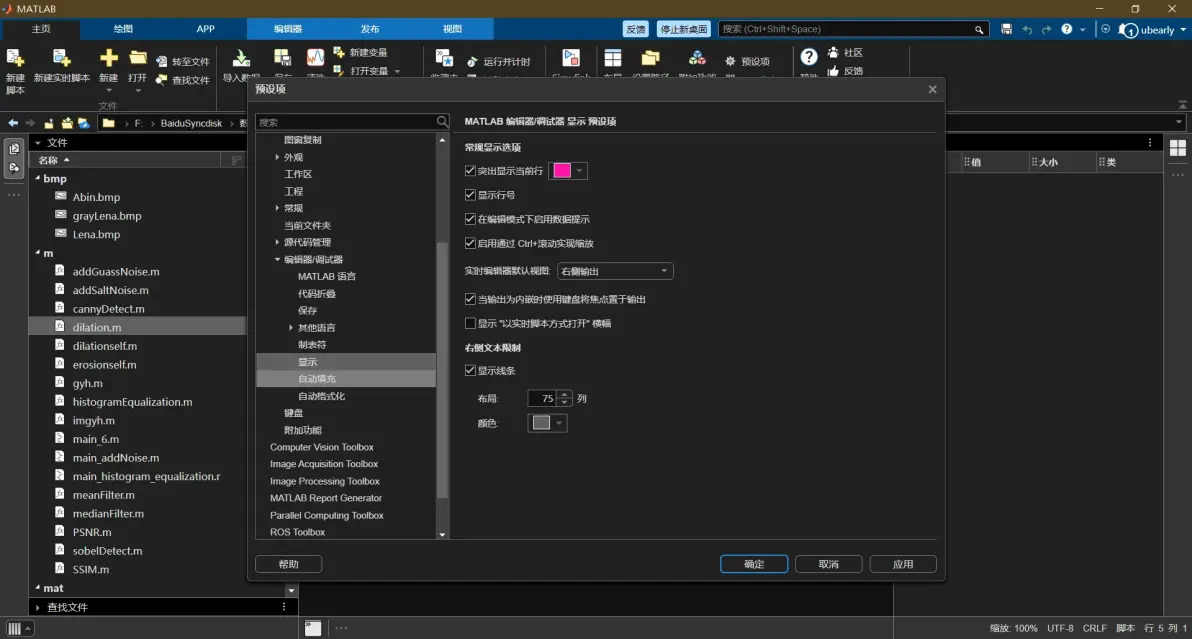
Task: Toggle the keyboard focus on inline output checkbox
Action: 470,299
